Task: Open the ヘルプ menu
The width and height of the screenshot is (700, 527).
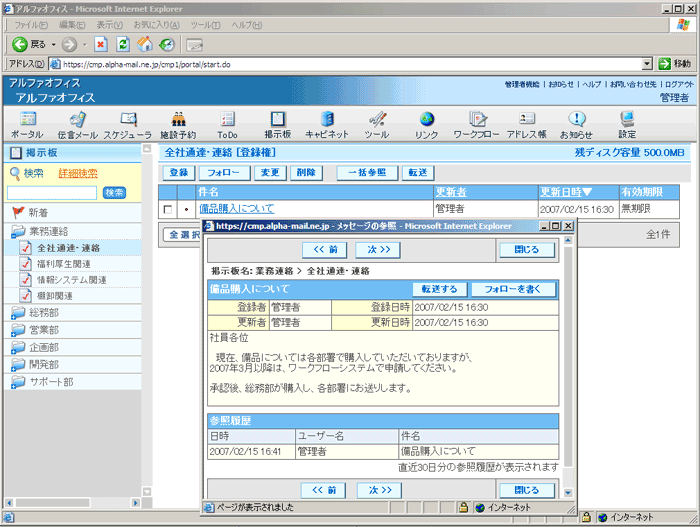Action: [246, 25]
